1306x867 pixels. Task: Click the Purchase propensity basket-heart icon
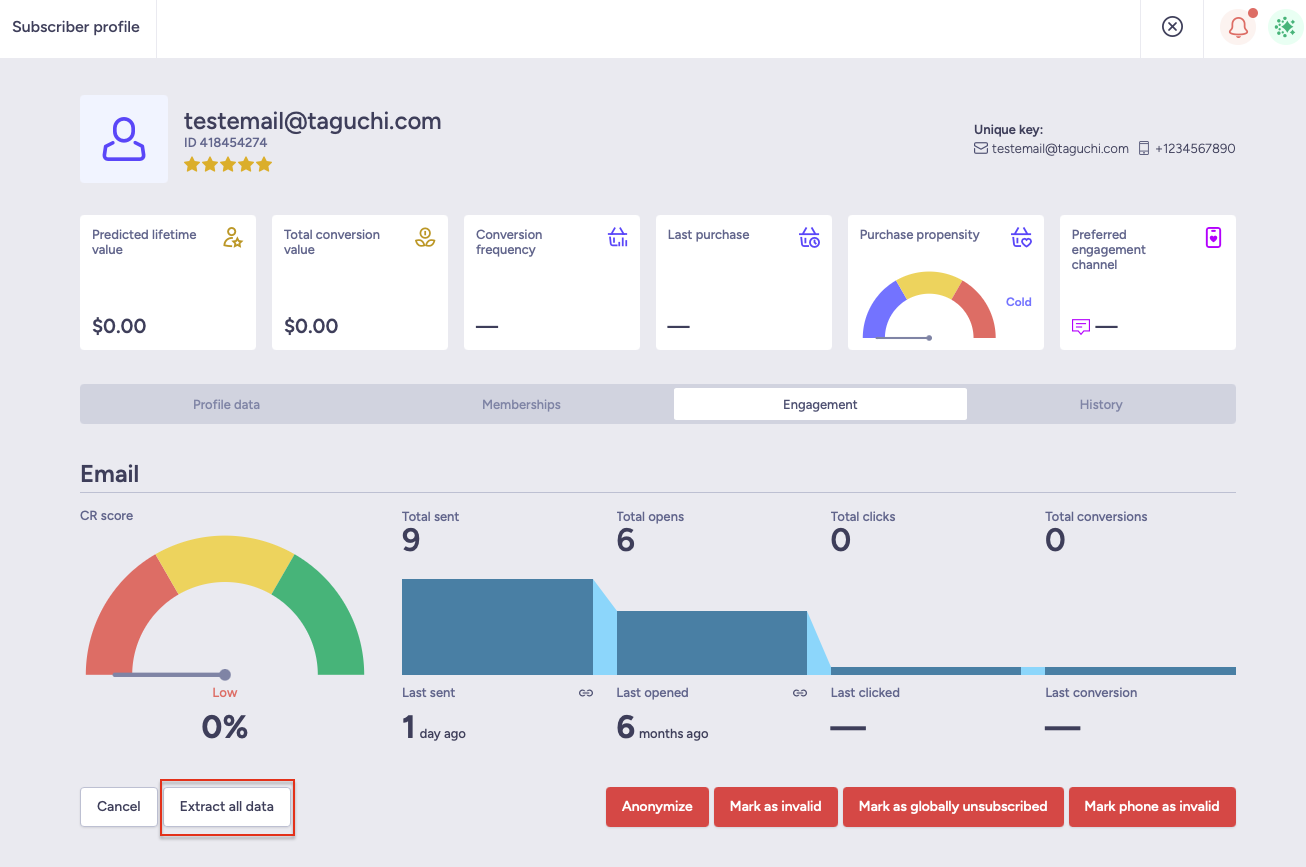[x=1021, y=238]
